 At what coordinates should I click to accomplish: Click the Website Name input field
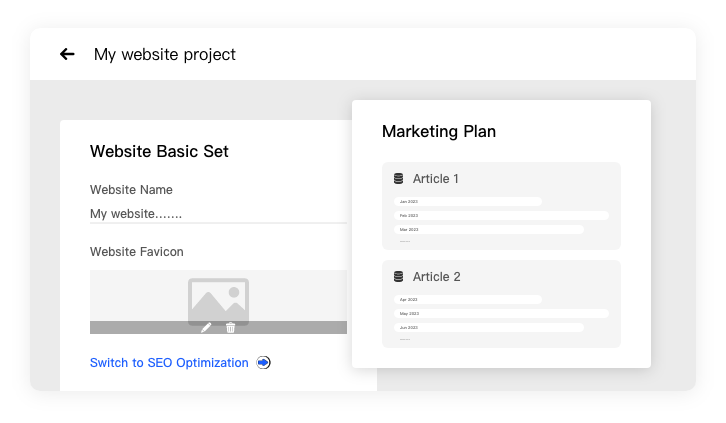218,214
